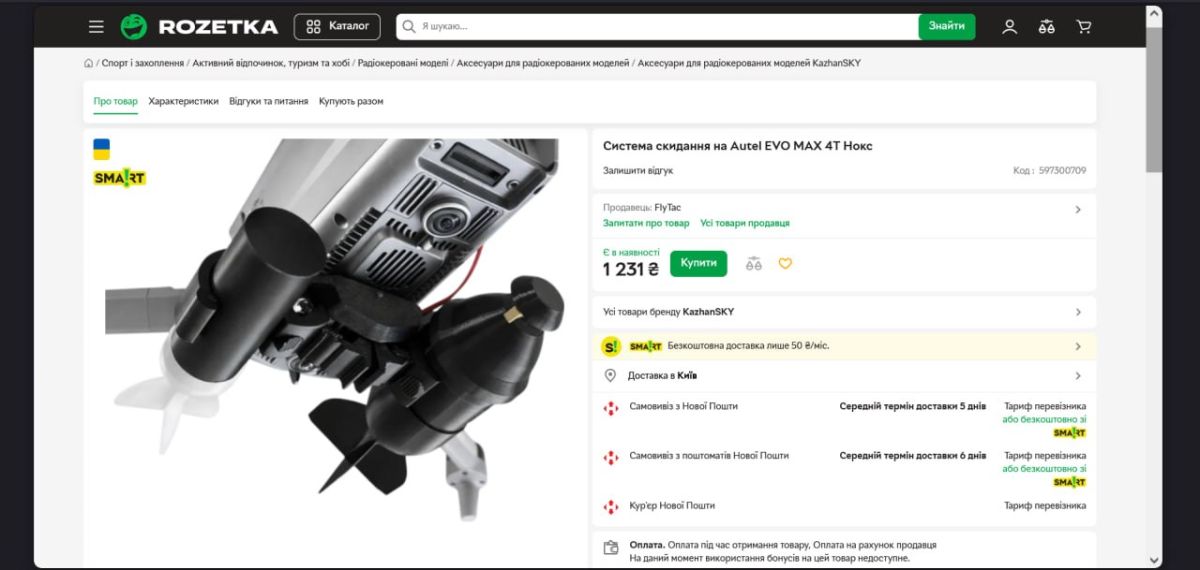
Task: Open delivery city Київ selector
Action: [844, 376]
